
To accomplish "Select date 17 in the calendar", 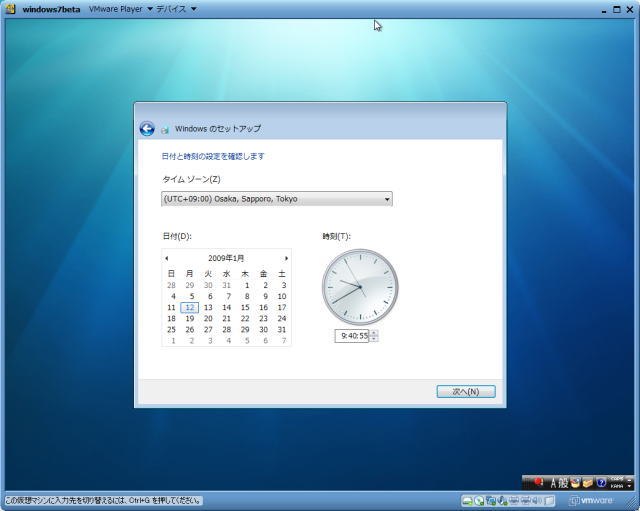I will [282, 307].
